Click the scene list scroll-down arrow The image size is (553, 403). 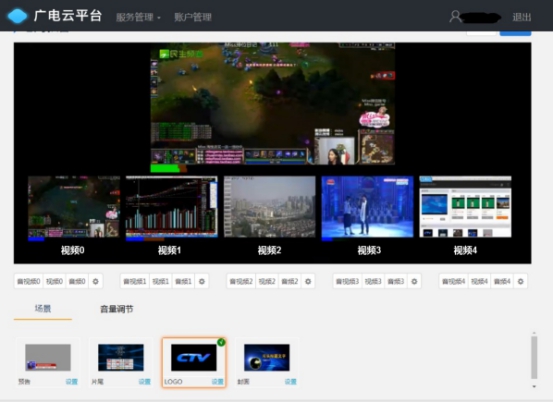(534, 386)
